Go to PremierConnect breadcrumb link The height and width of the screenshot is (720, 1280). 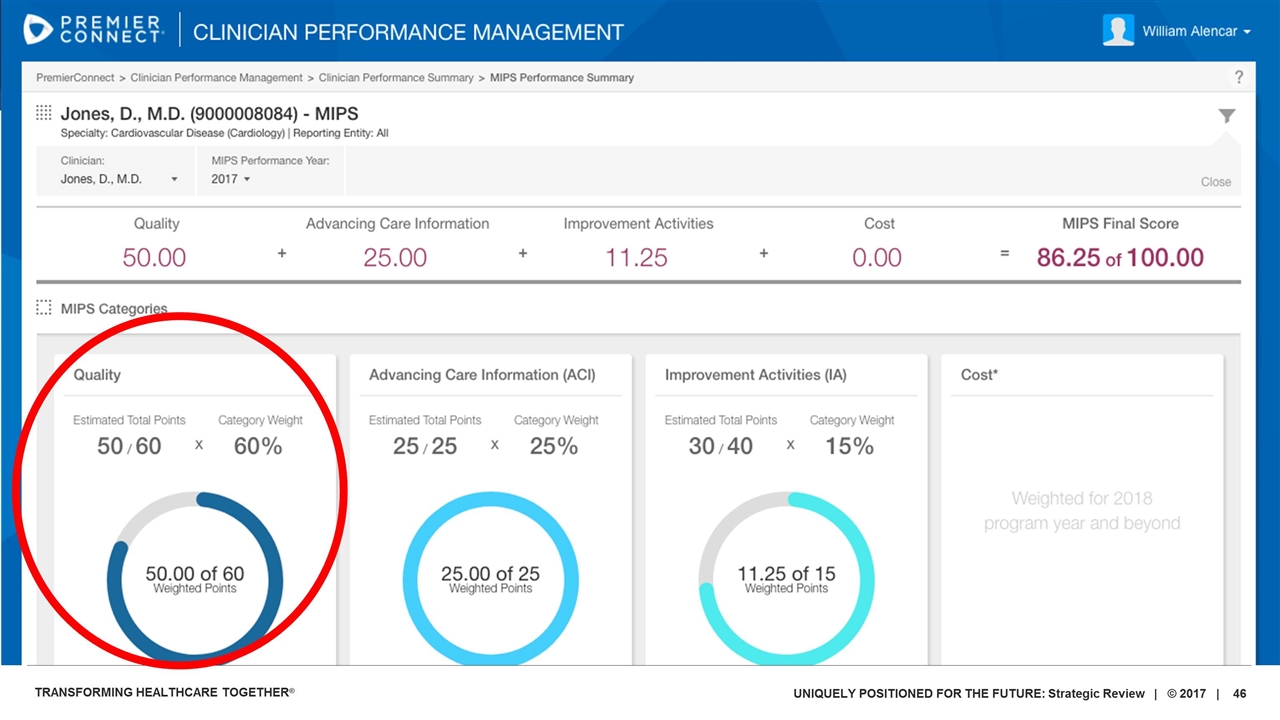pos(75,77)
